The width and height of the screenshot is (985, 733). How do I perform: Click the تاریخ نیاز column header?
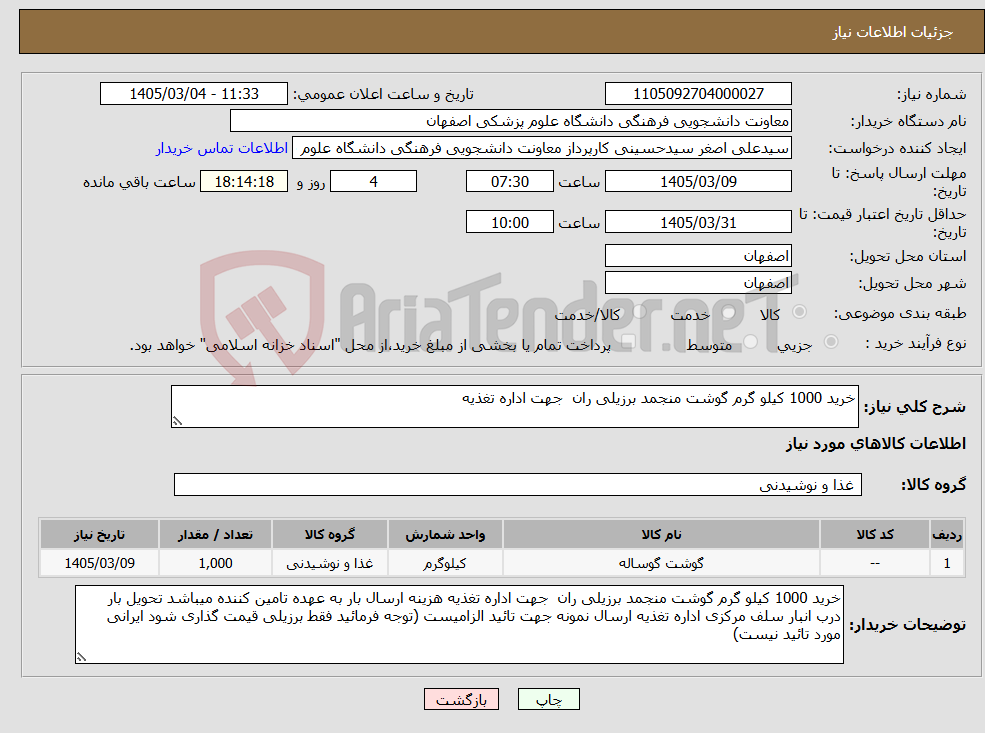coord(99,535)
